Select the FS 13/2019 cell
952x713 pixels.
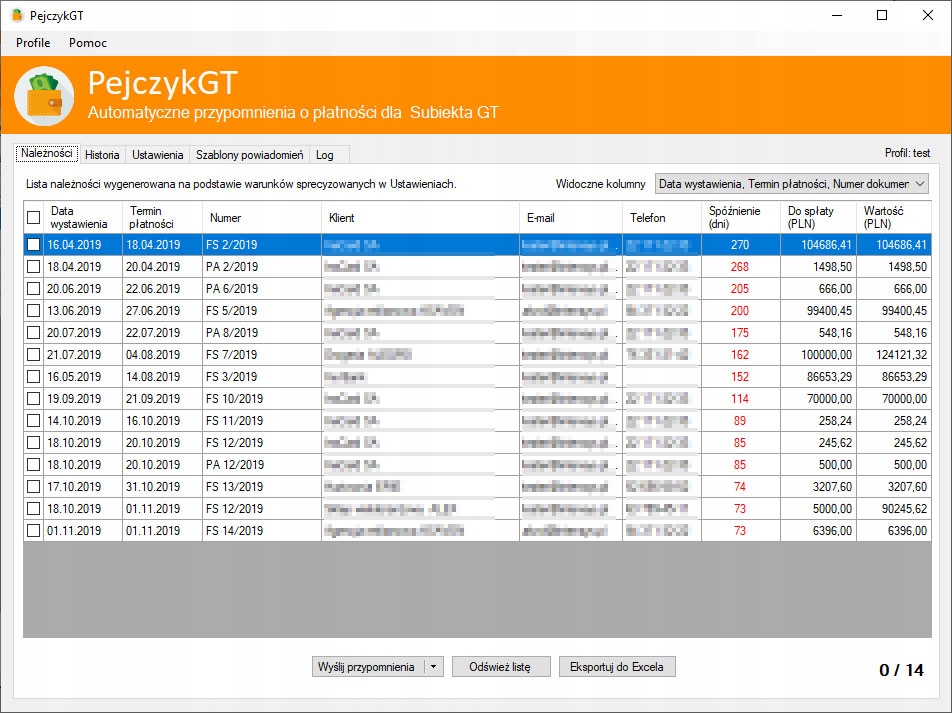(x=262, y=486)
